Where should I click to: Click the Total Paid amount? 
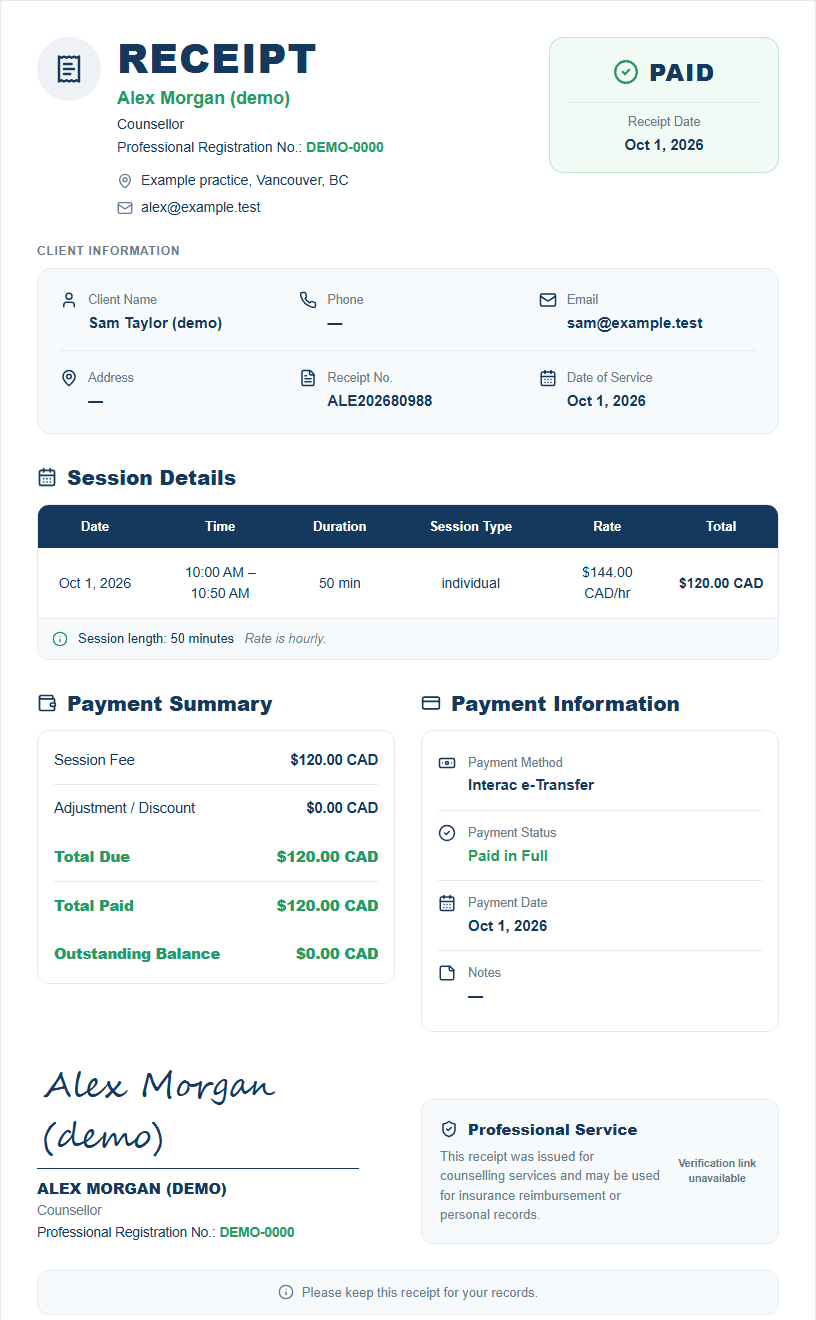point(328,906)
